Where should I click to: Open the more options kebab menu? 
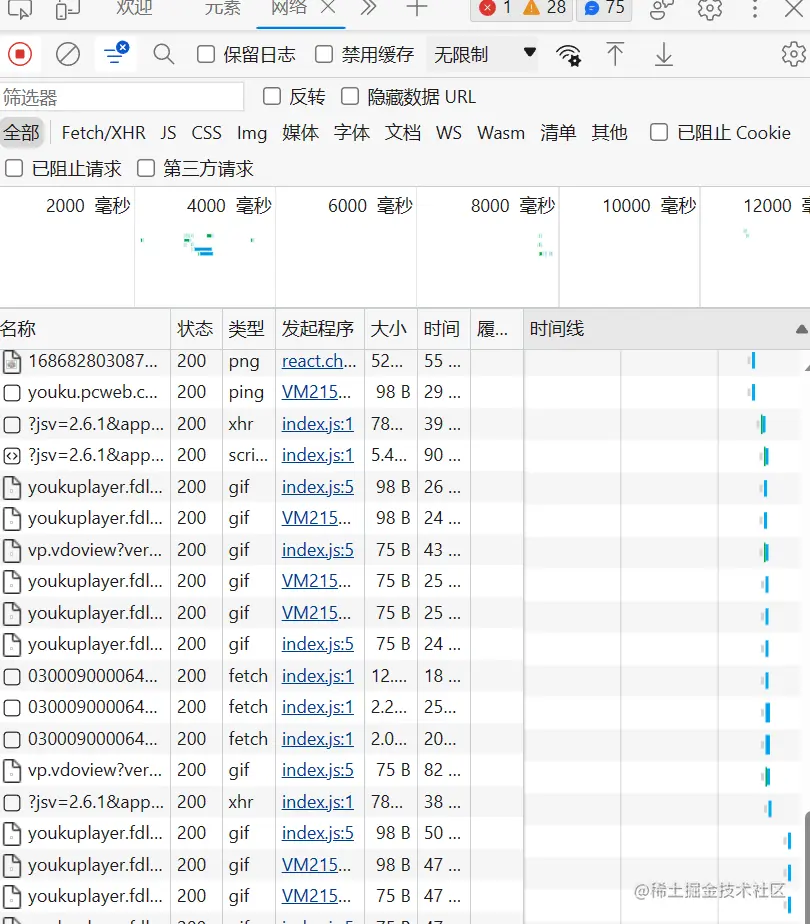[757, 12]
